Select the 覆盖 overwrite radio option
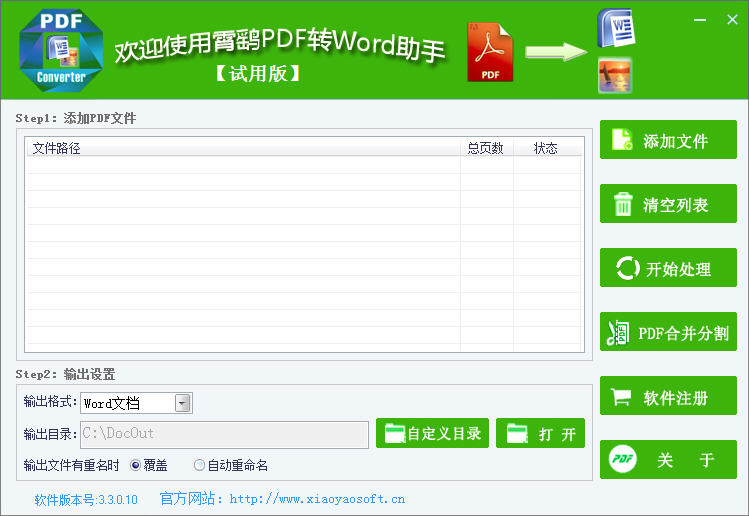 (x=135, y=465)
